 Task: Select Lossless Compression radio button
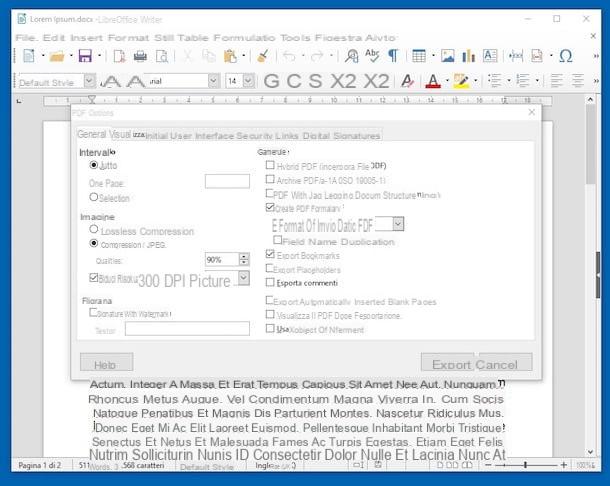[x=93, y=229]
